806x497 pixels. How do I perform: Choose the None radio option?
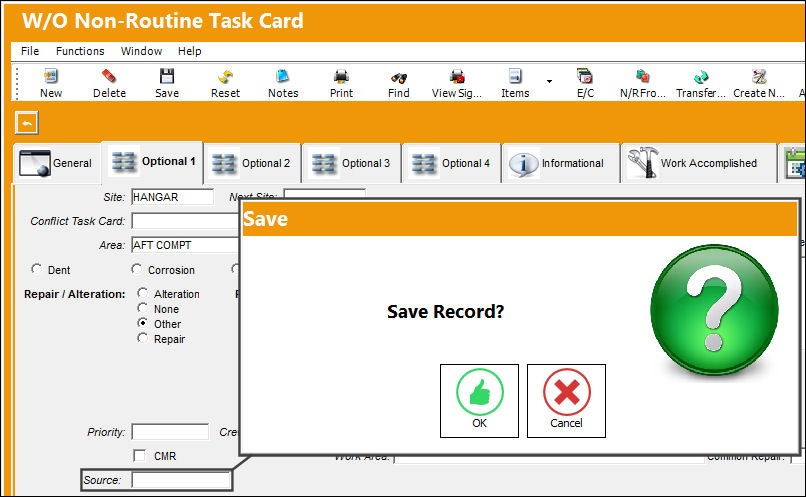(x=142, y=308)
